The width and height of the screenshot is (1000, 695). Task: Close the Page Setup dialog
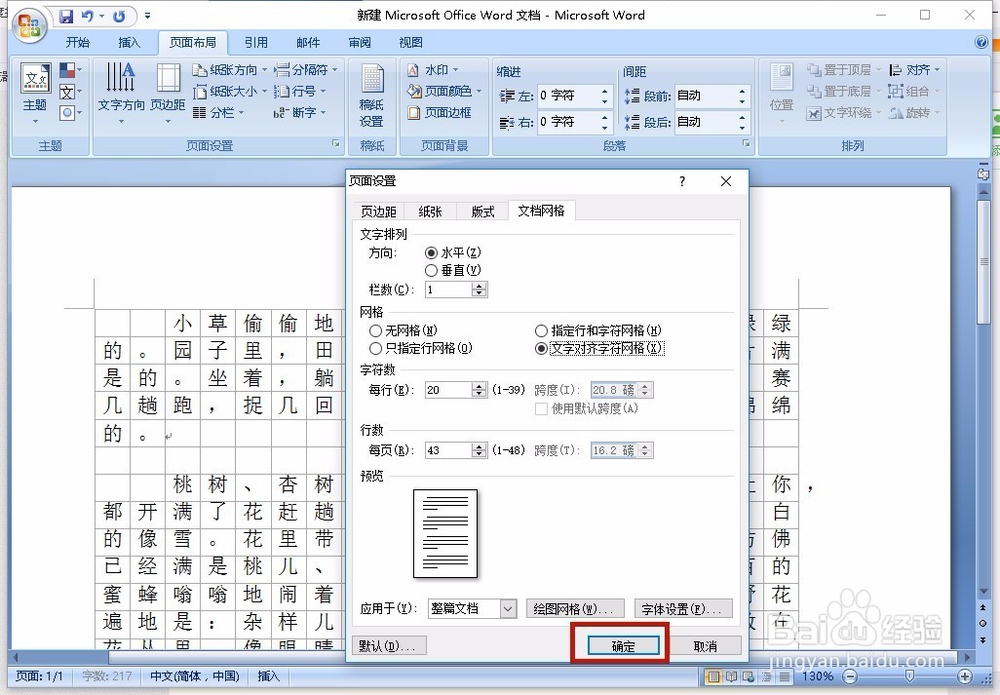tap(726, 181)
